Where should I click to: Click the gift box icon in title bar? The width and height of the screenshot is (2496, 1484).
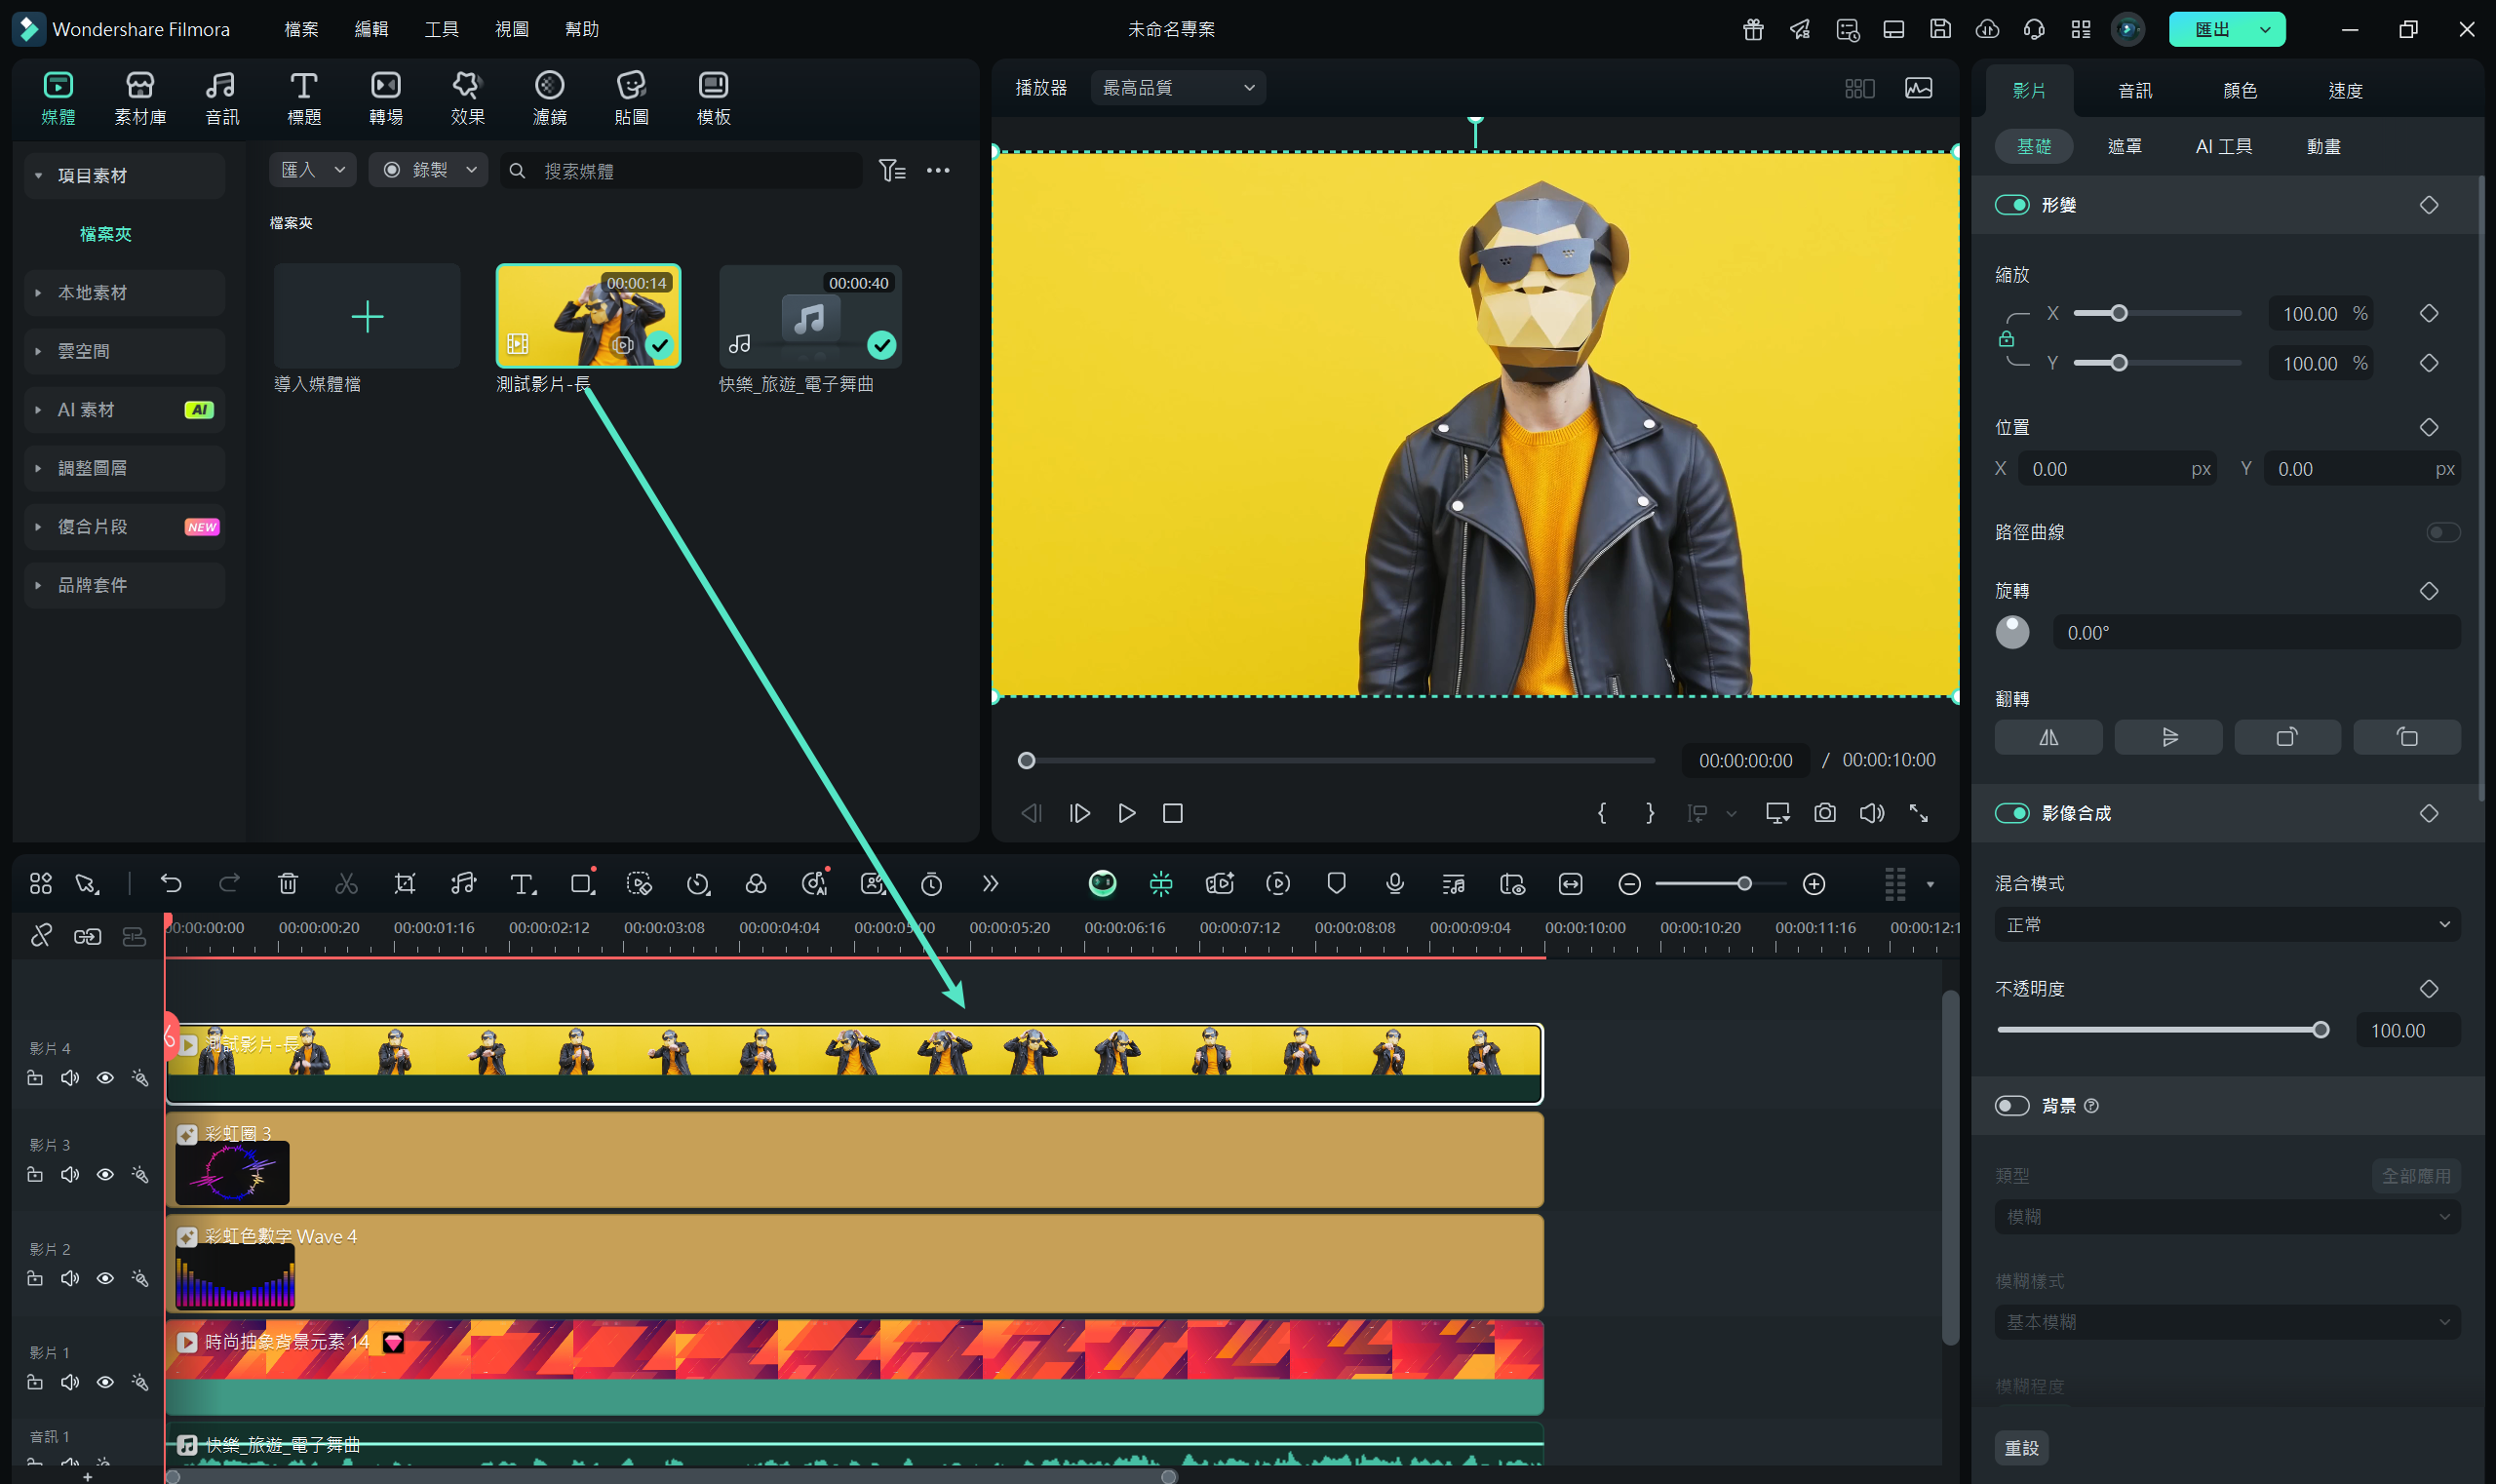click(x=1753, y=29)
